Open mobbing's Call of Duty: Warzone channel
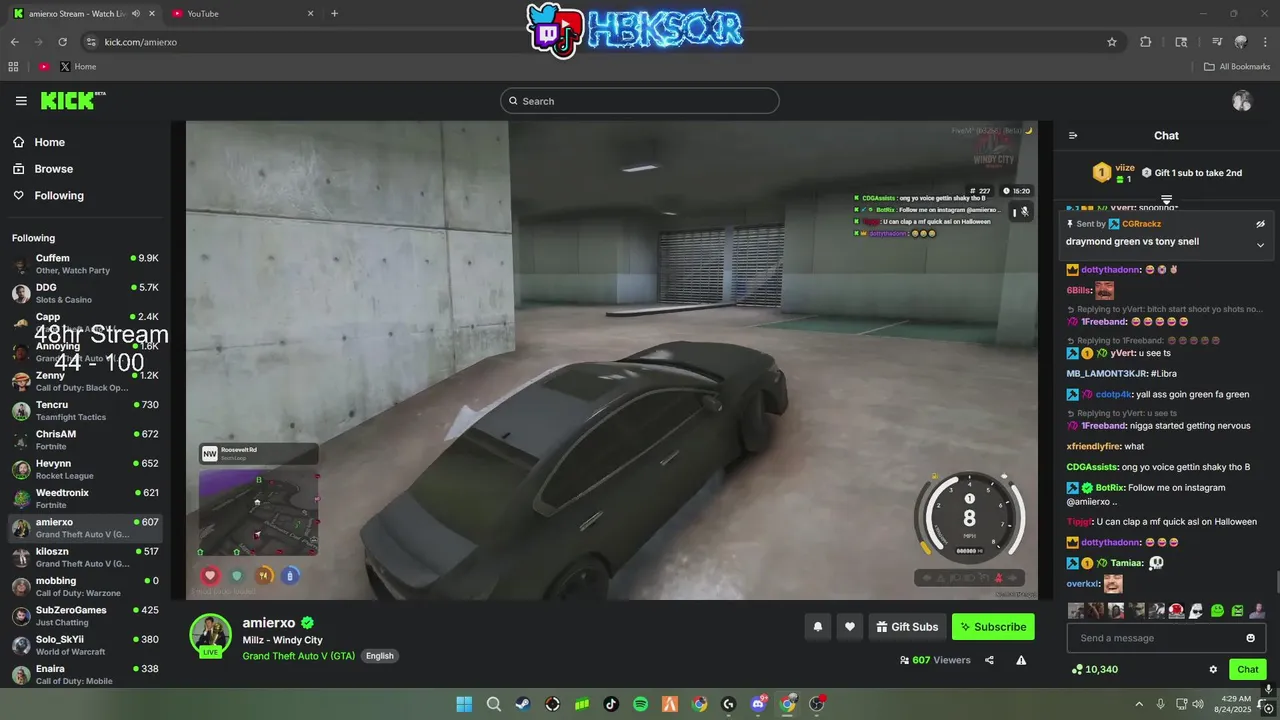This screenshot has height=720, width=1280. (85, 587)
